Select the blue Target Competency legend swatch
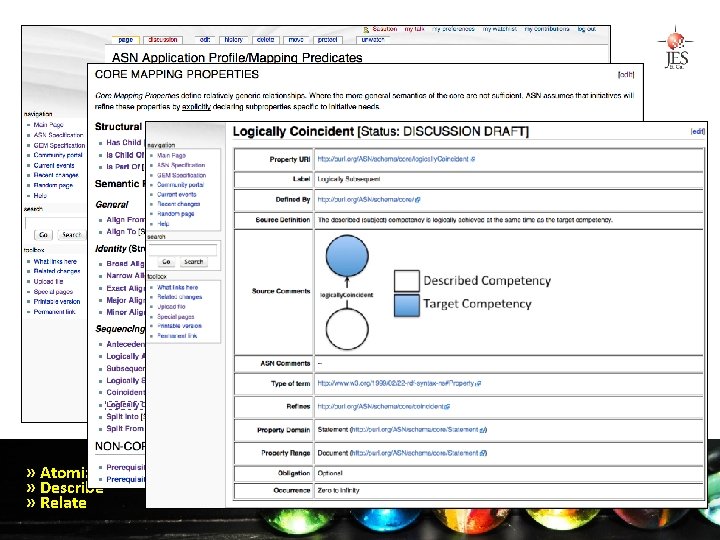Image resolution: width=720 pixels, height=540 pixels. point(407,305)
